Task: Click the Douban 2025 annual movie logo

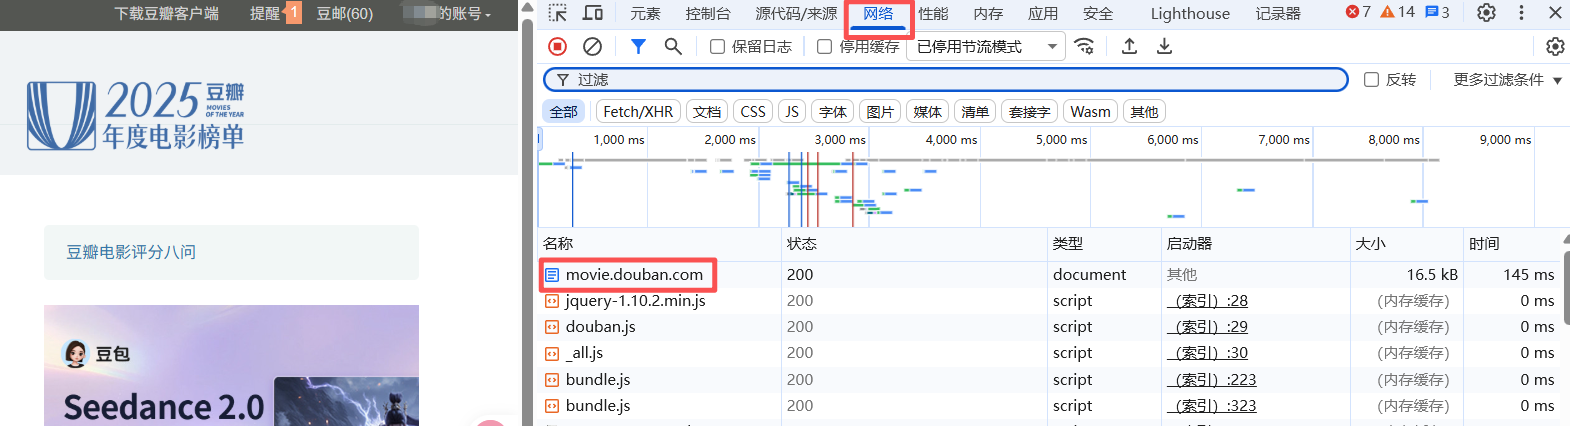Action: click(x=135, y=116)
